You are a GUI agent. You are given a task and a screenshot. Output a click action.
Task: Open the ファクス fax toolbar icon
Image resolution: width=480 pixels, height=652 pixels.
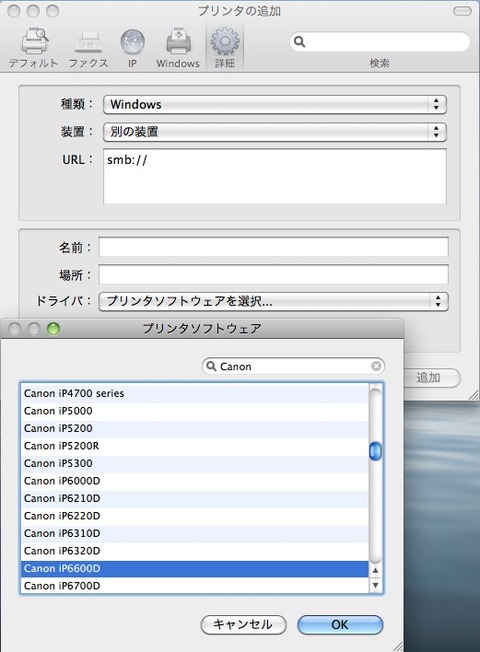(88, 48)
